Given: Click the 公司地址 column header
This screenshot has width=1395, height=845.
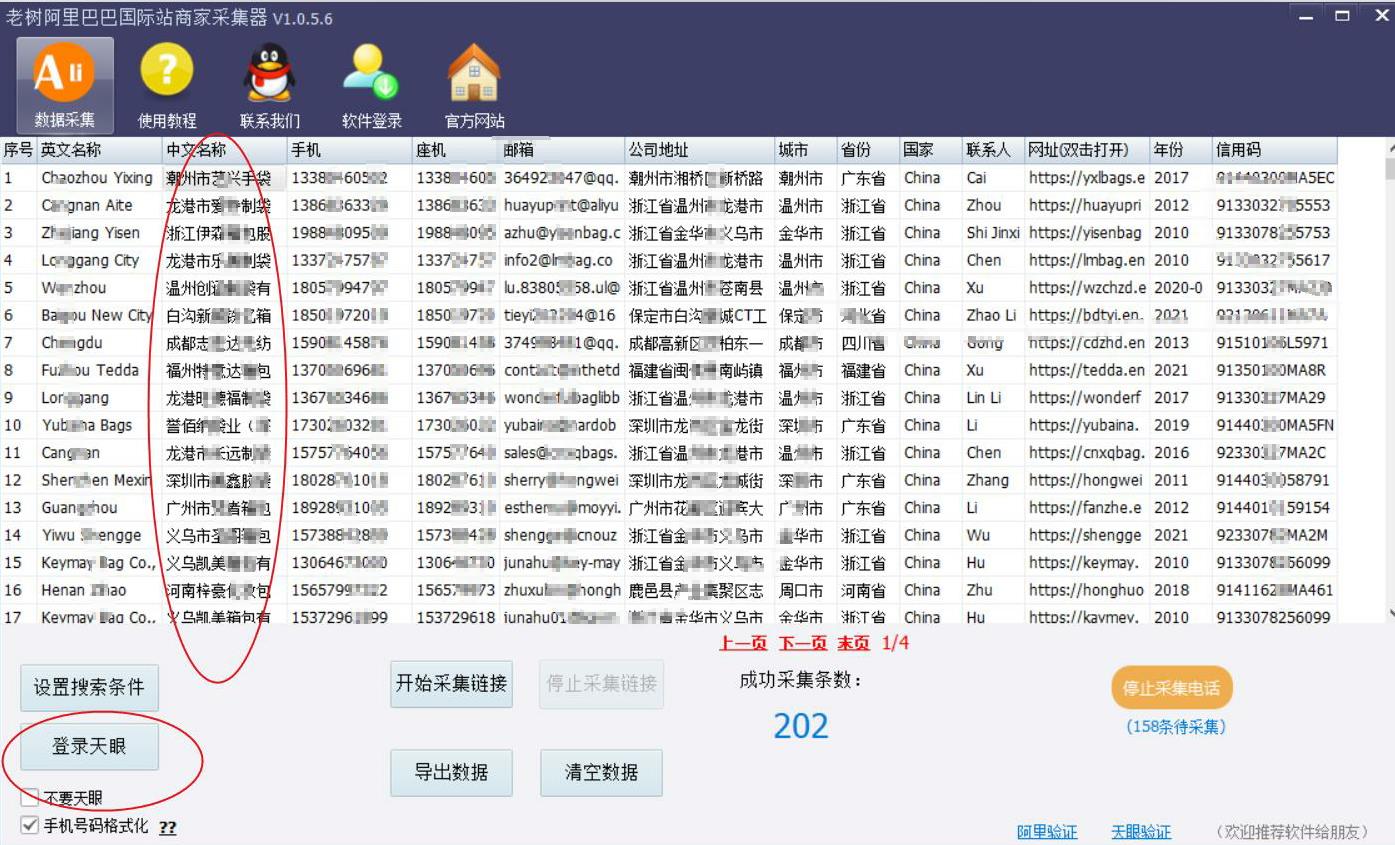Looking at the screenshot, I should [700, 150].
